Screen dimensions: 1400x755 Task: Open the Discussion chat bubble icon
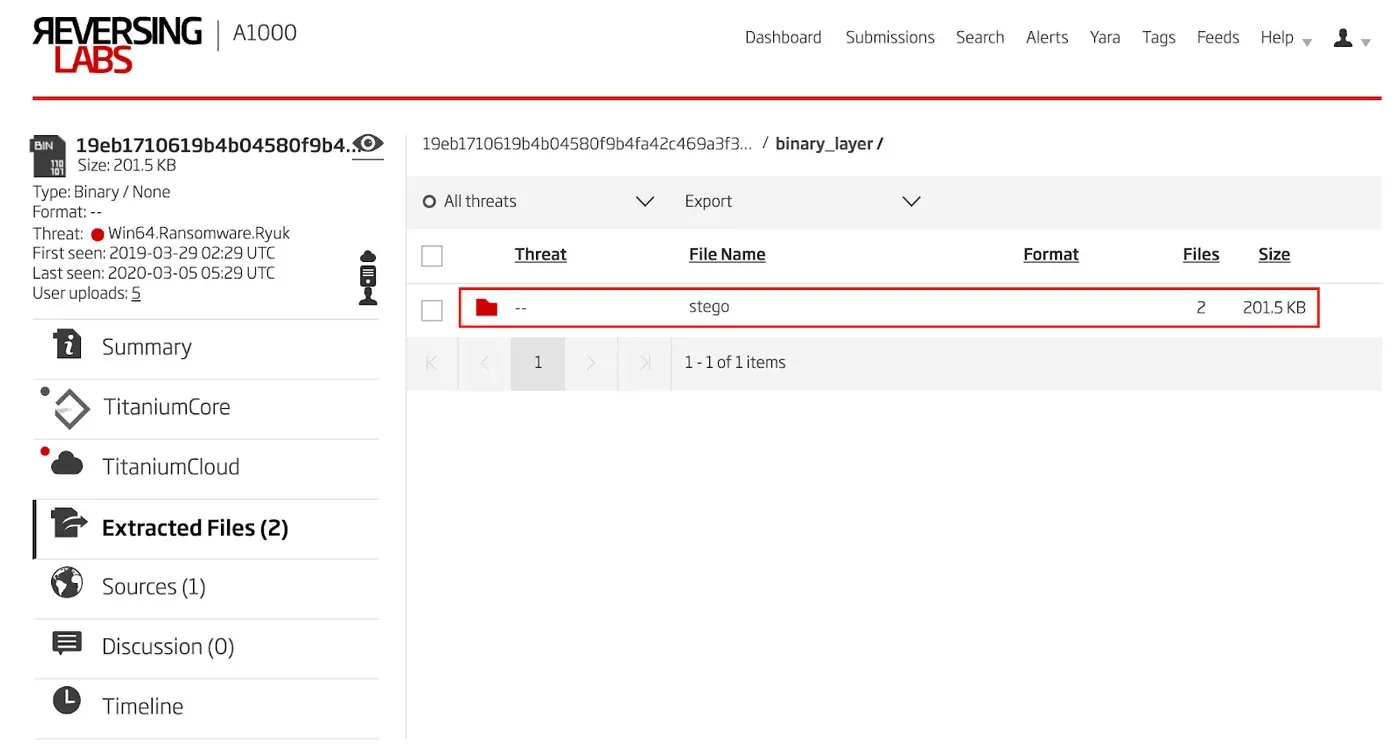pyautogui.click(x=67, y=644)
